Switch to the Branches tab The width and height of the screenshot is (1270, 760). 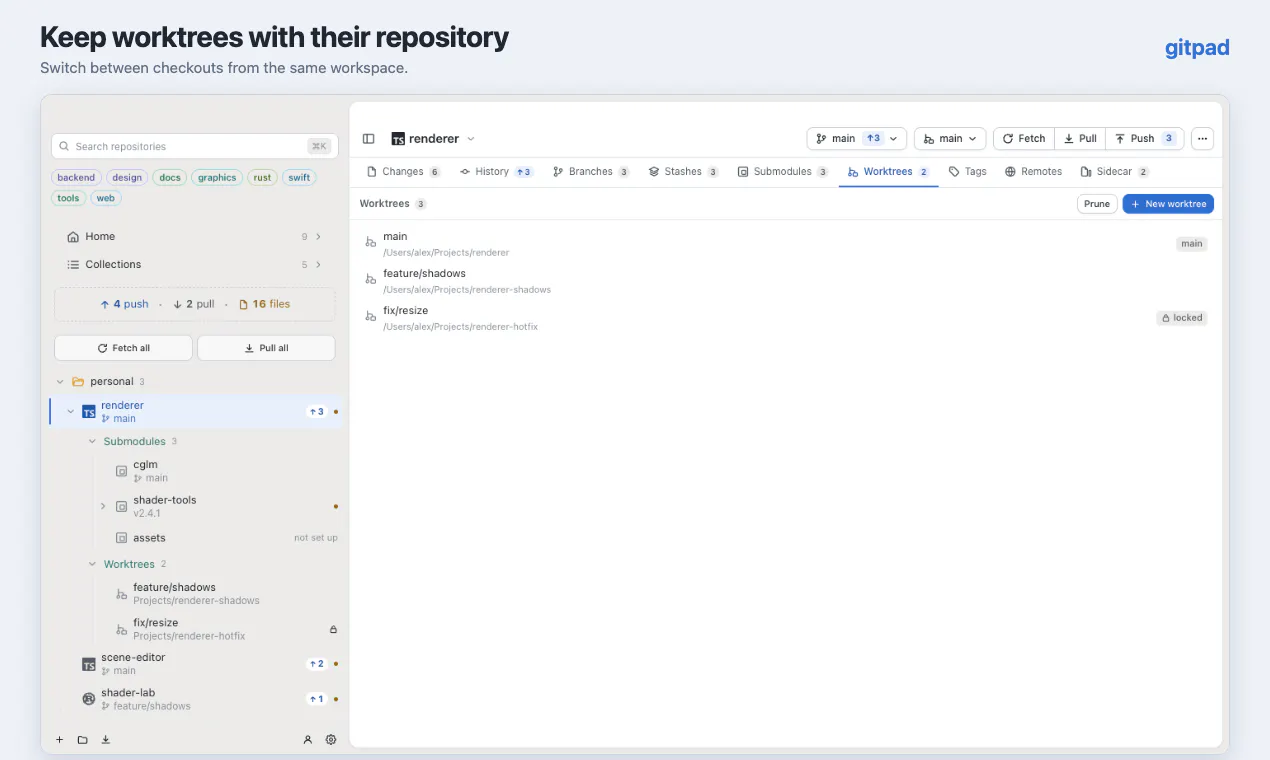coord(591,172)
